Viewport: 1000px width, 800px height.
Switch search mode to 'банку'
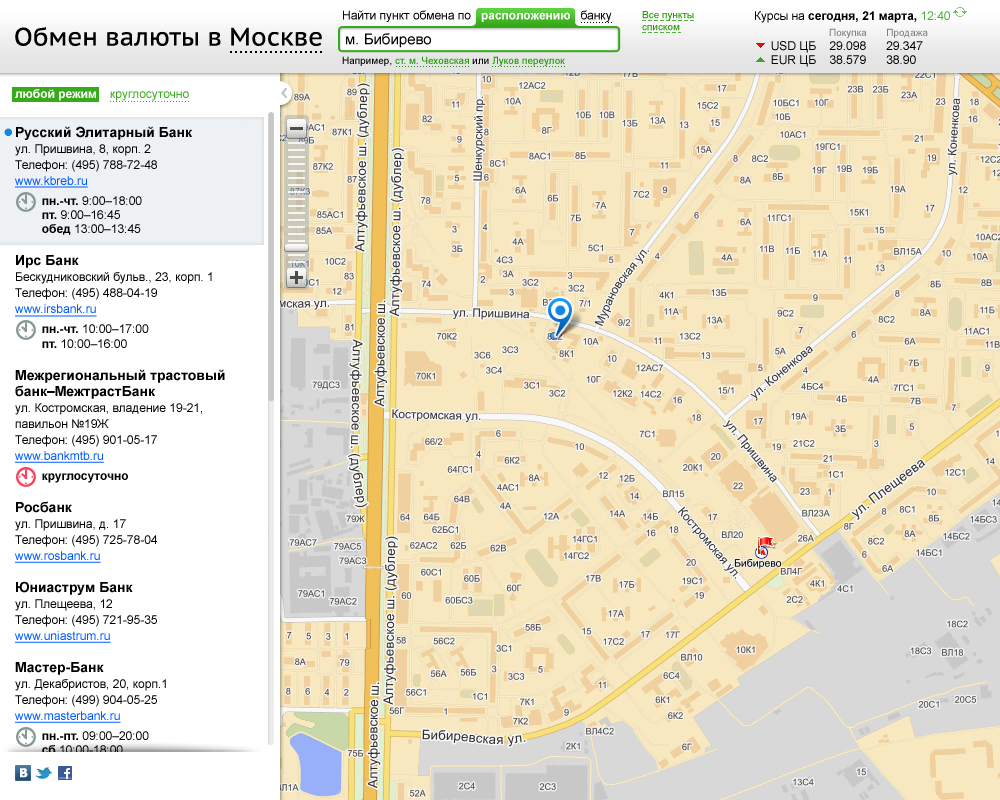point(595,16)
